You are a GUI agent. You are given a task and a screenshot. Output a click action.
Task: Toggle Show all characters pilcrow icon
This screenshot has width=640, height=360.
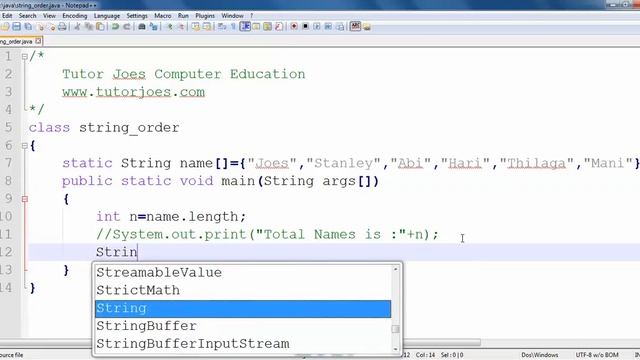pyautogui.click(x=233, y=27)
